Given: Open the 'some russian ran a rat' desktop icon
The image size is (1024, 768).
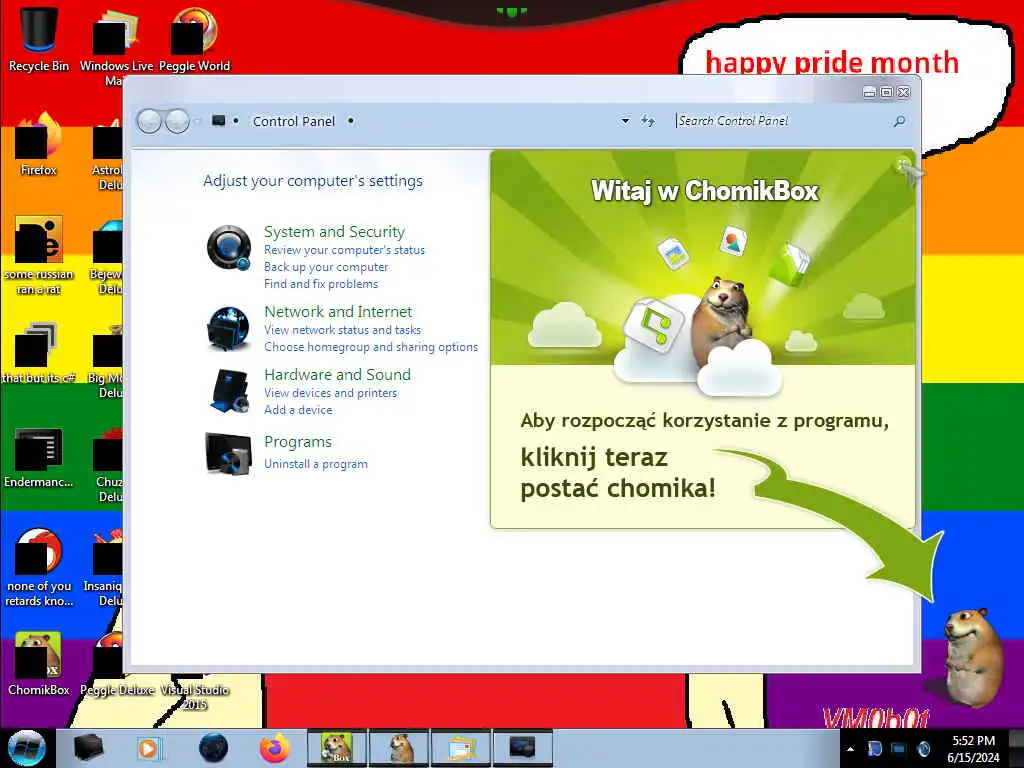Looking at the screenshot, I should (39, 255).
